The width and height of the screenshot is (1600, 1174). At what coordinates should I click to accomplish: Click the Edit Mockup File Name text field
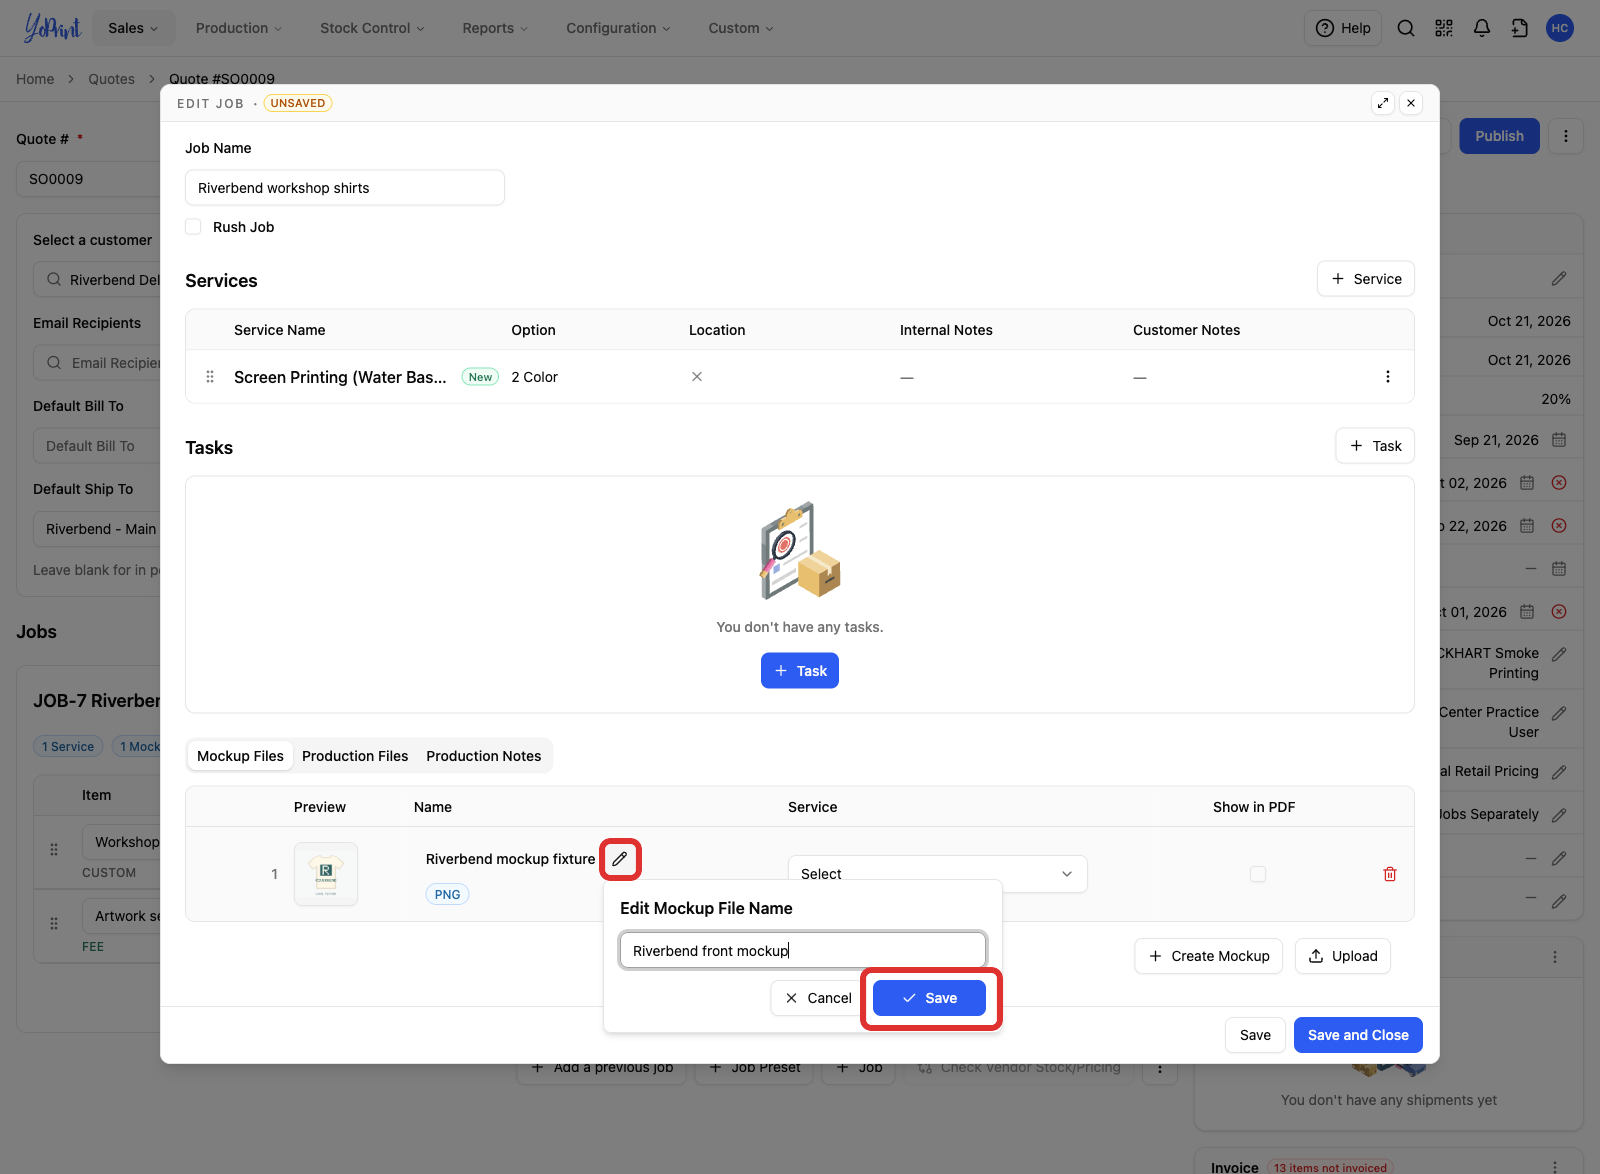(803, 950)
